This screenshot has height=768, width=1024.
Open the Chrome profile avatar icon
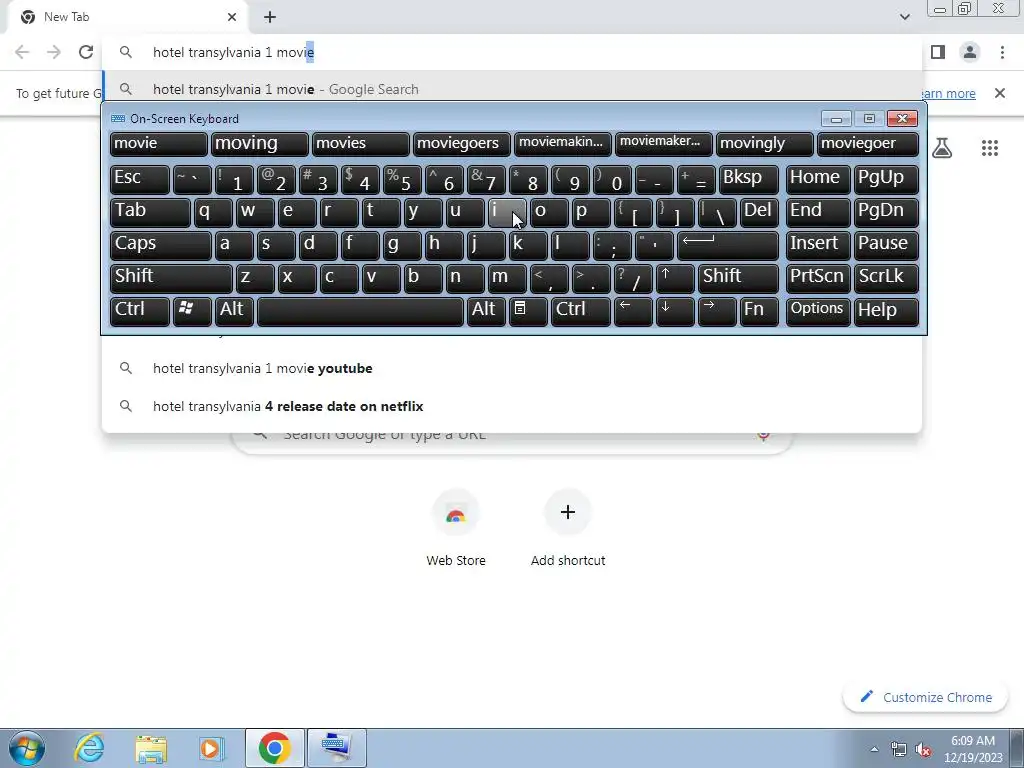(x=970, y=52)
